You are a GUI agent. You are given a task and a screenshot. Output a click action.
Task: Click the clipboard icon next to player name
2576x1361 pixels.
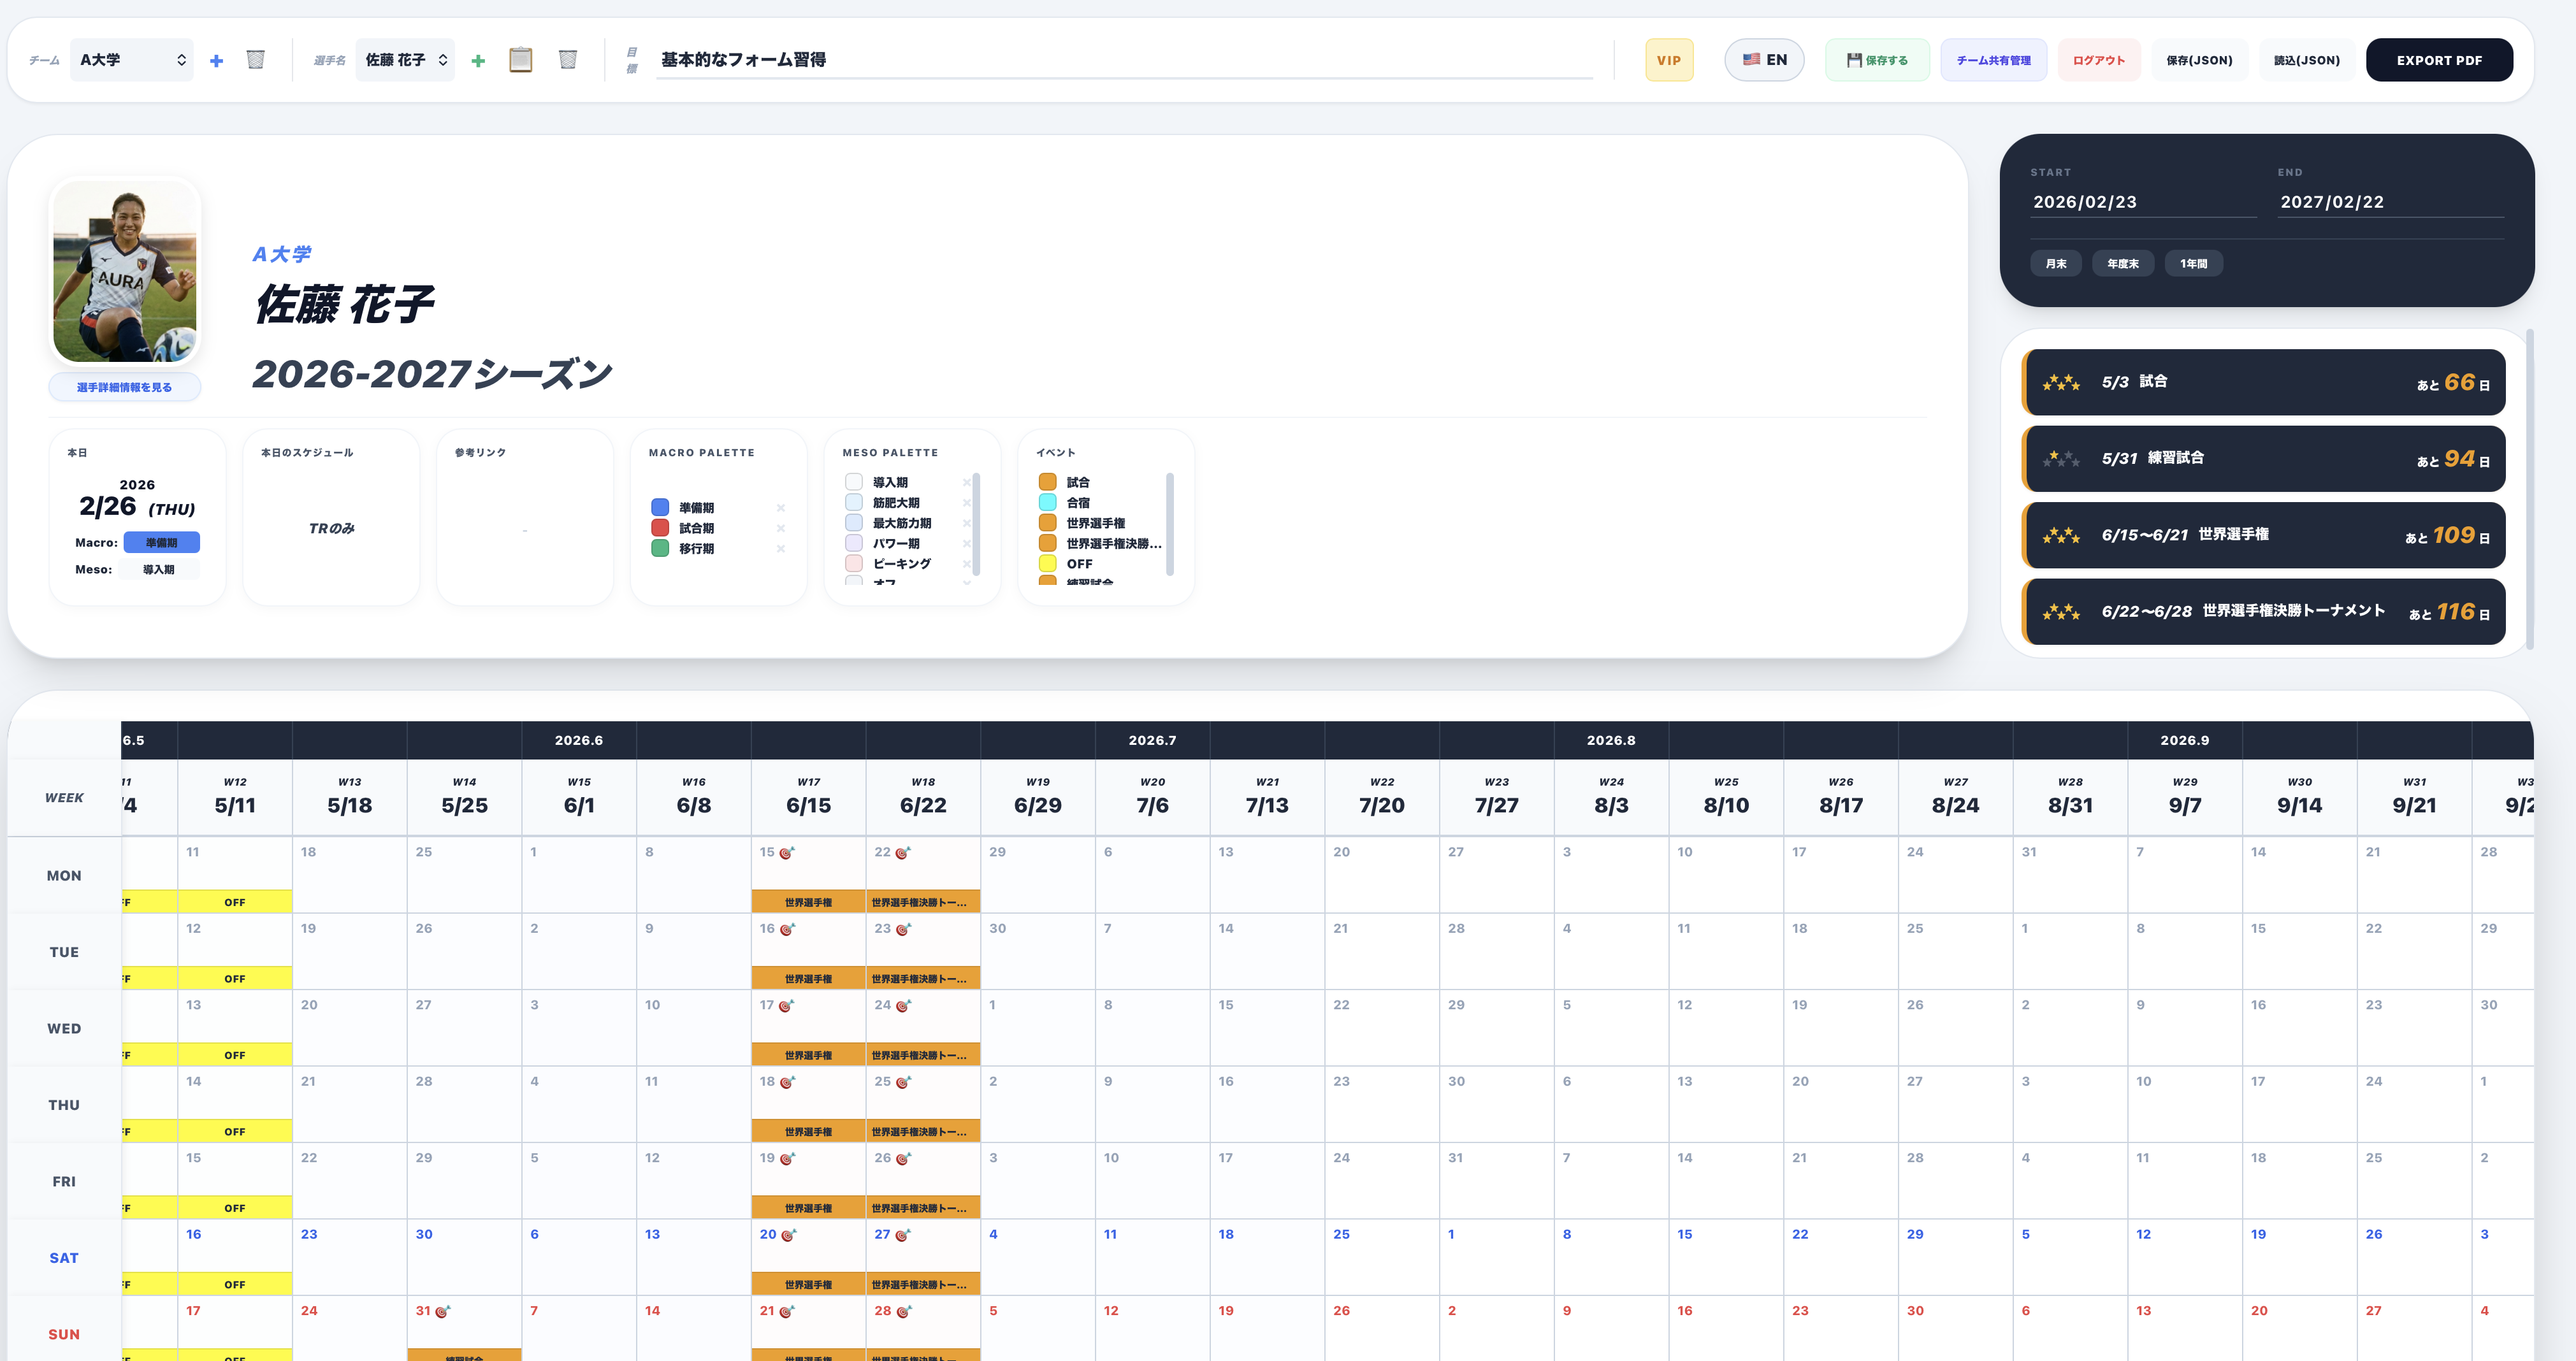coord(520,60)
